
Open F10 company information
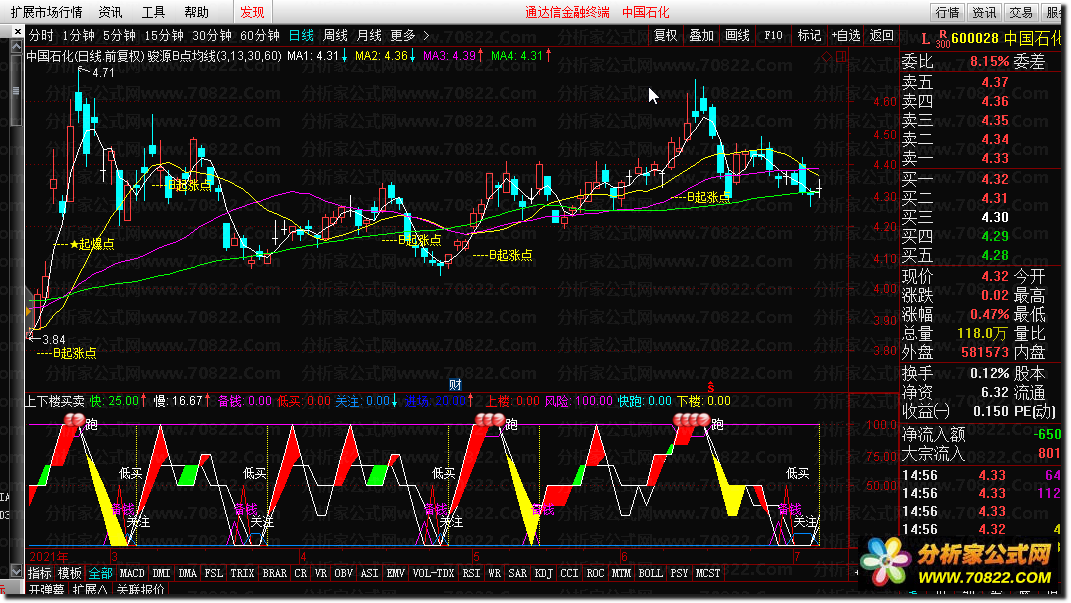(x=773, y=36)
